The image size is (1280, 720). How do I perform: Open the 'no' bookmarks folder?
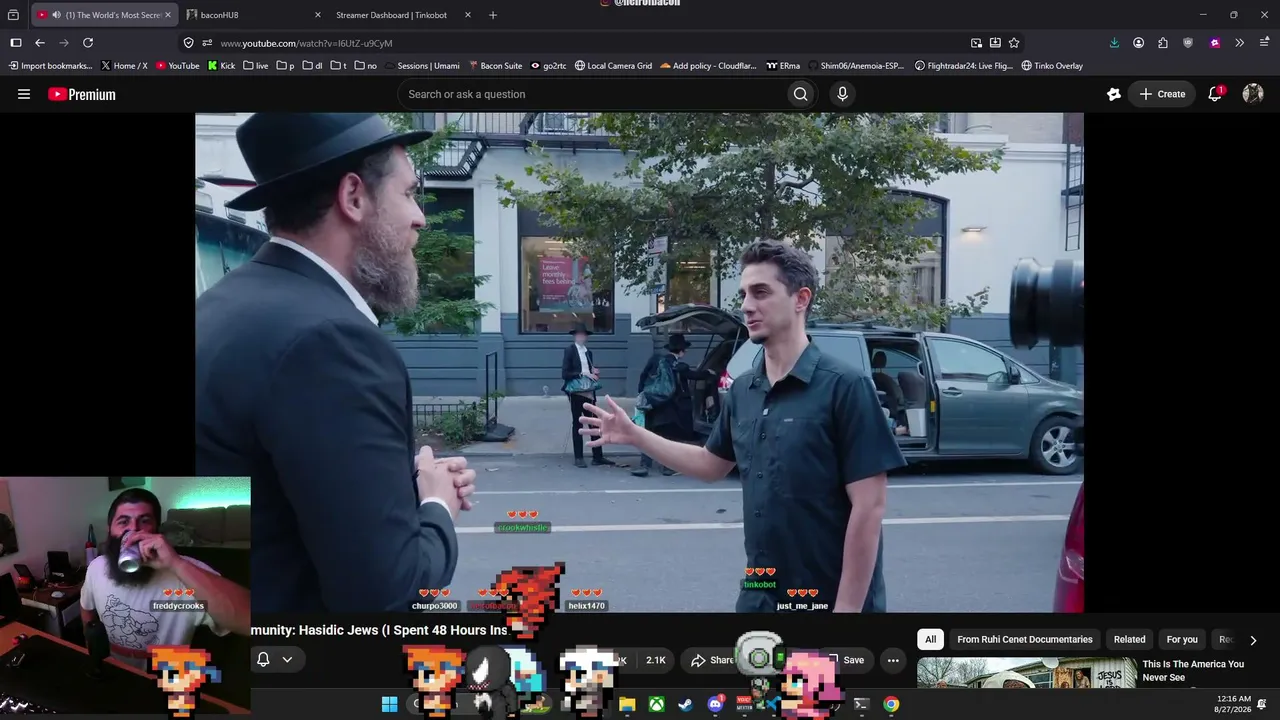click(x=366, y=66)
